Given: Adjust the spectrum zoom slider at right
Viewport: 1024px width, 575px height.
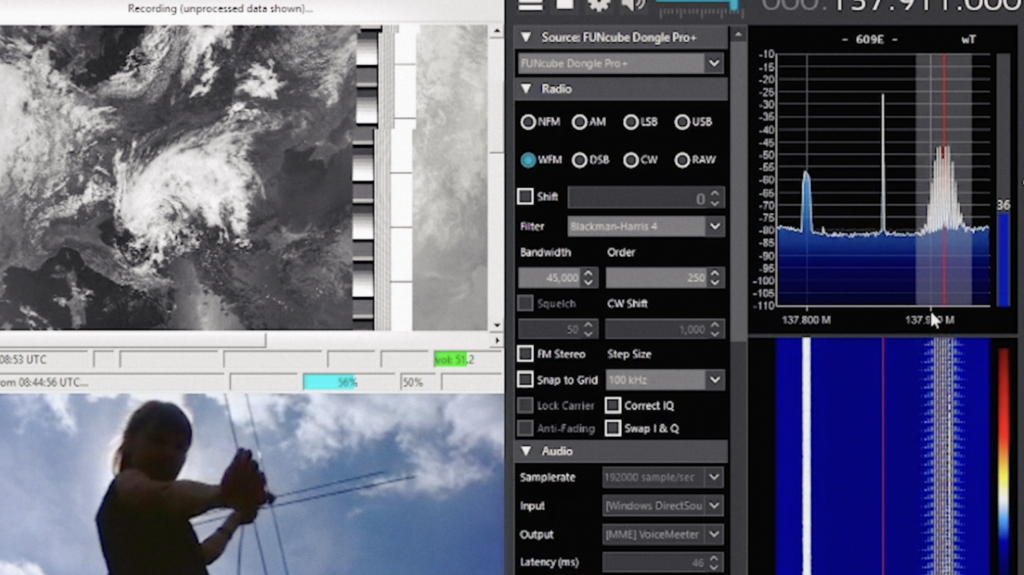Looking at the screenshot, I should (x=1004, y=180).
